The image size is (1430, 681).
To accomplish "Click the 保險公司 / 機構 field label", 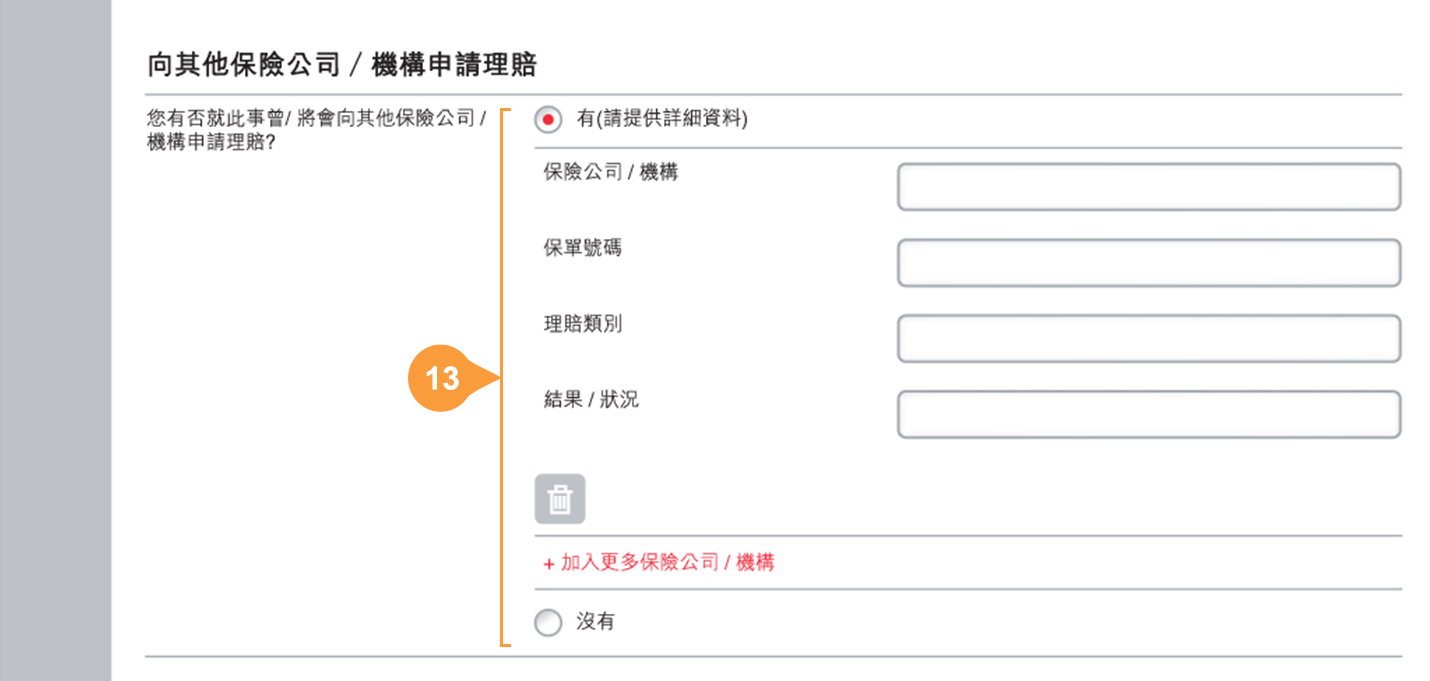I will (611, 172).
